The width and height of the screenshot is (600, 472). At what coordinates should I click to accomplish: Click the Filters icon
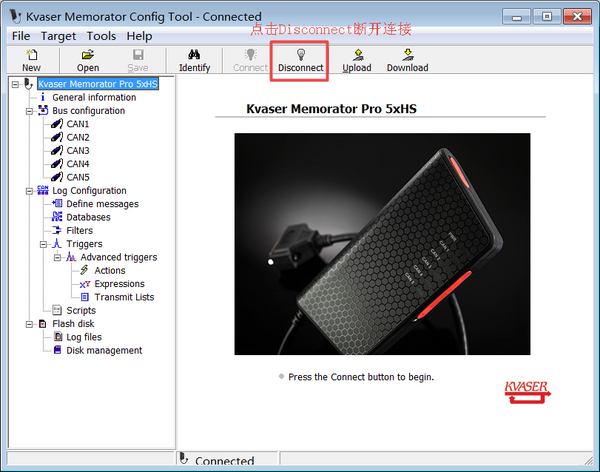(x=57, y=230)
